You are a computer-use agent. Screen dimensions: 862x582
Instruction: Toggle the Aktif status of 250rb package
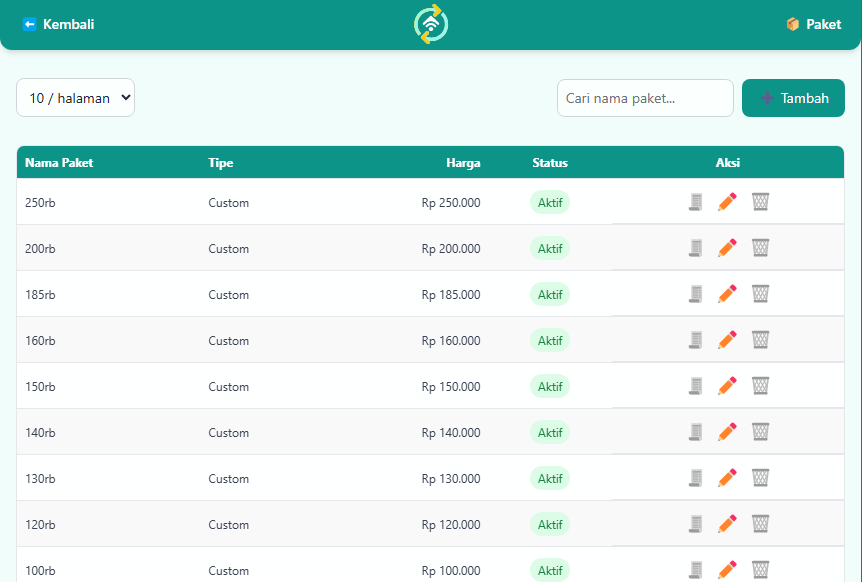tap(550, 201)
